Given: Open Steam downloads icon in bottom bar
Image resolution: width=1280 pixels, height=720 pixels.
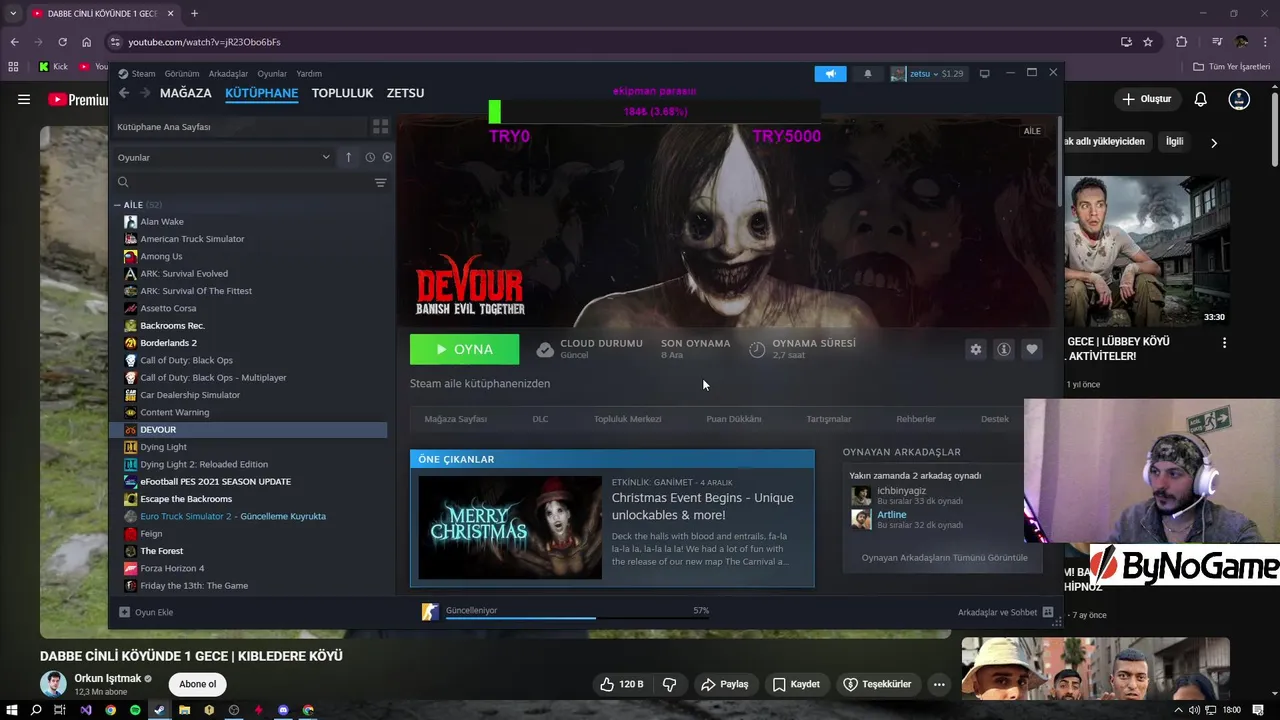Looking at the screenshot, I should (x=430, y=612).
